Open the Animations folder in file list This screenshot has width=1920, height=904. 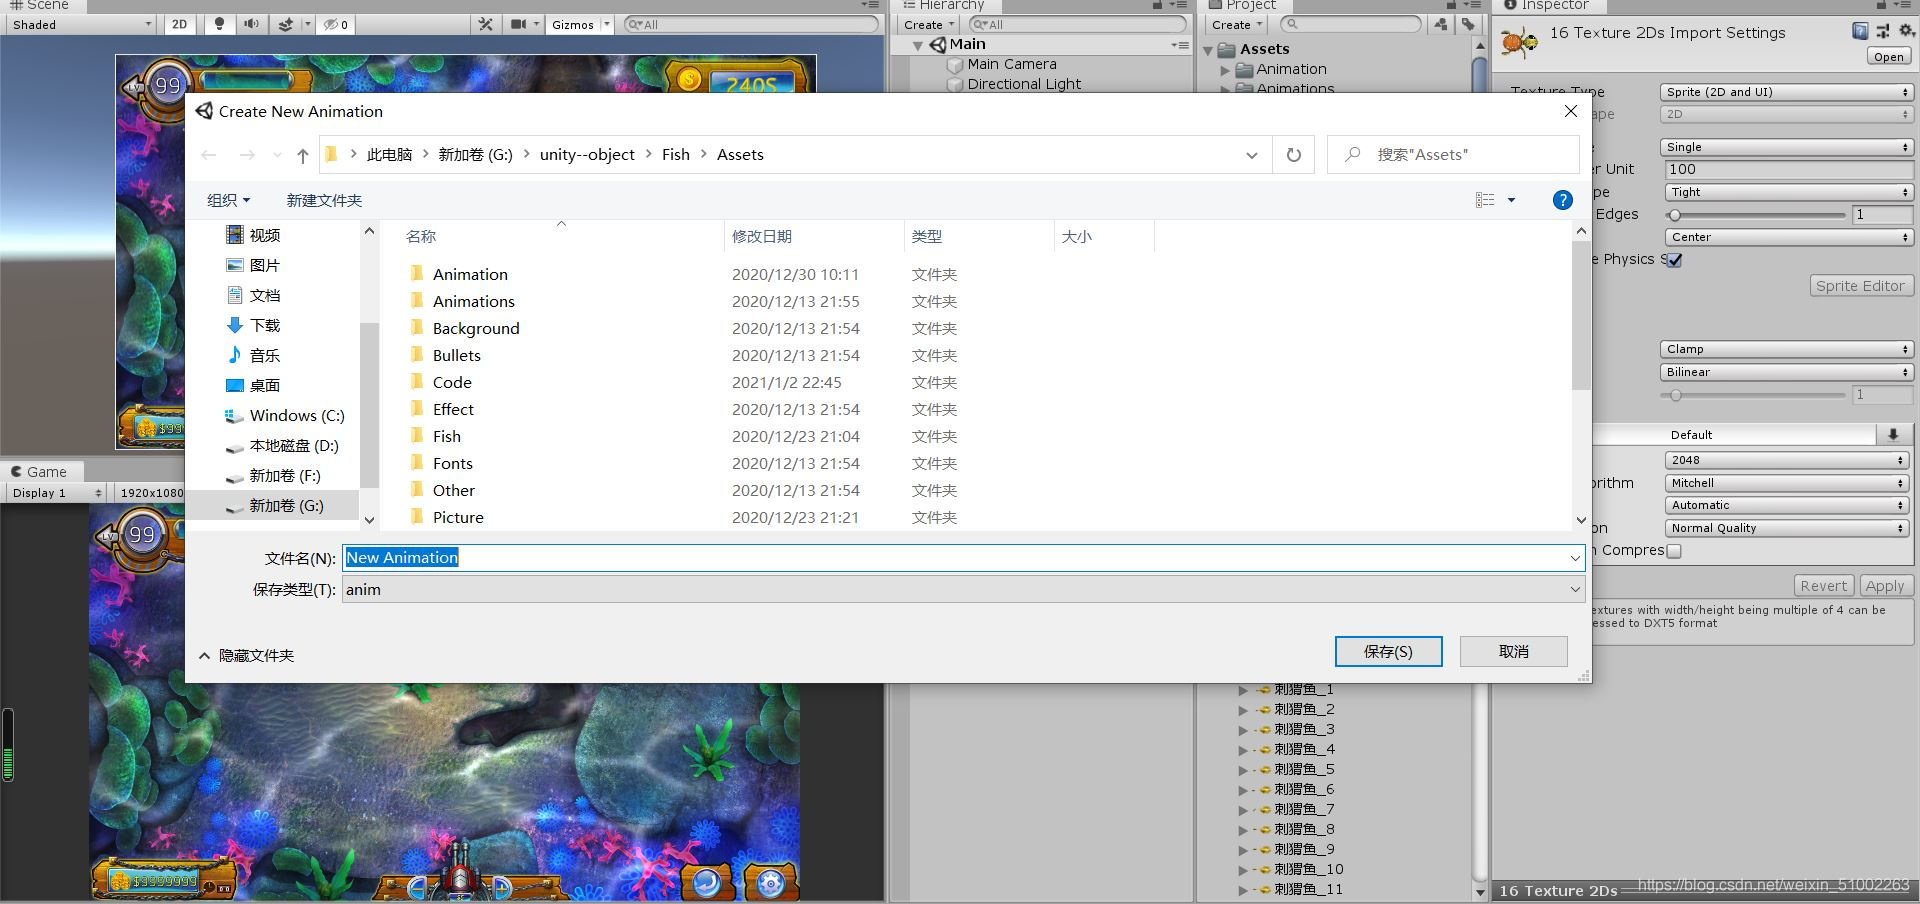(x=473, y=301)
